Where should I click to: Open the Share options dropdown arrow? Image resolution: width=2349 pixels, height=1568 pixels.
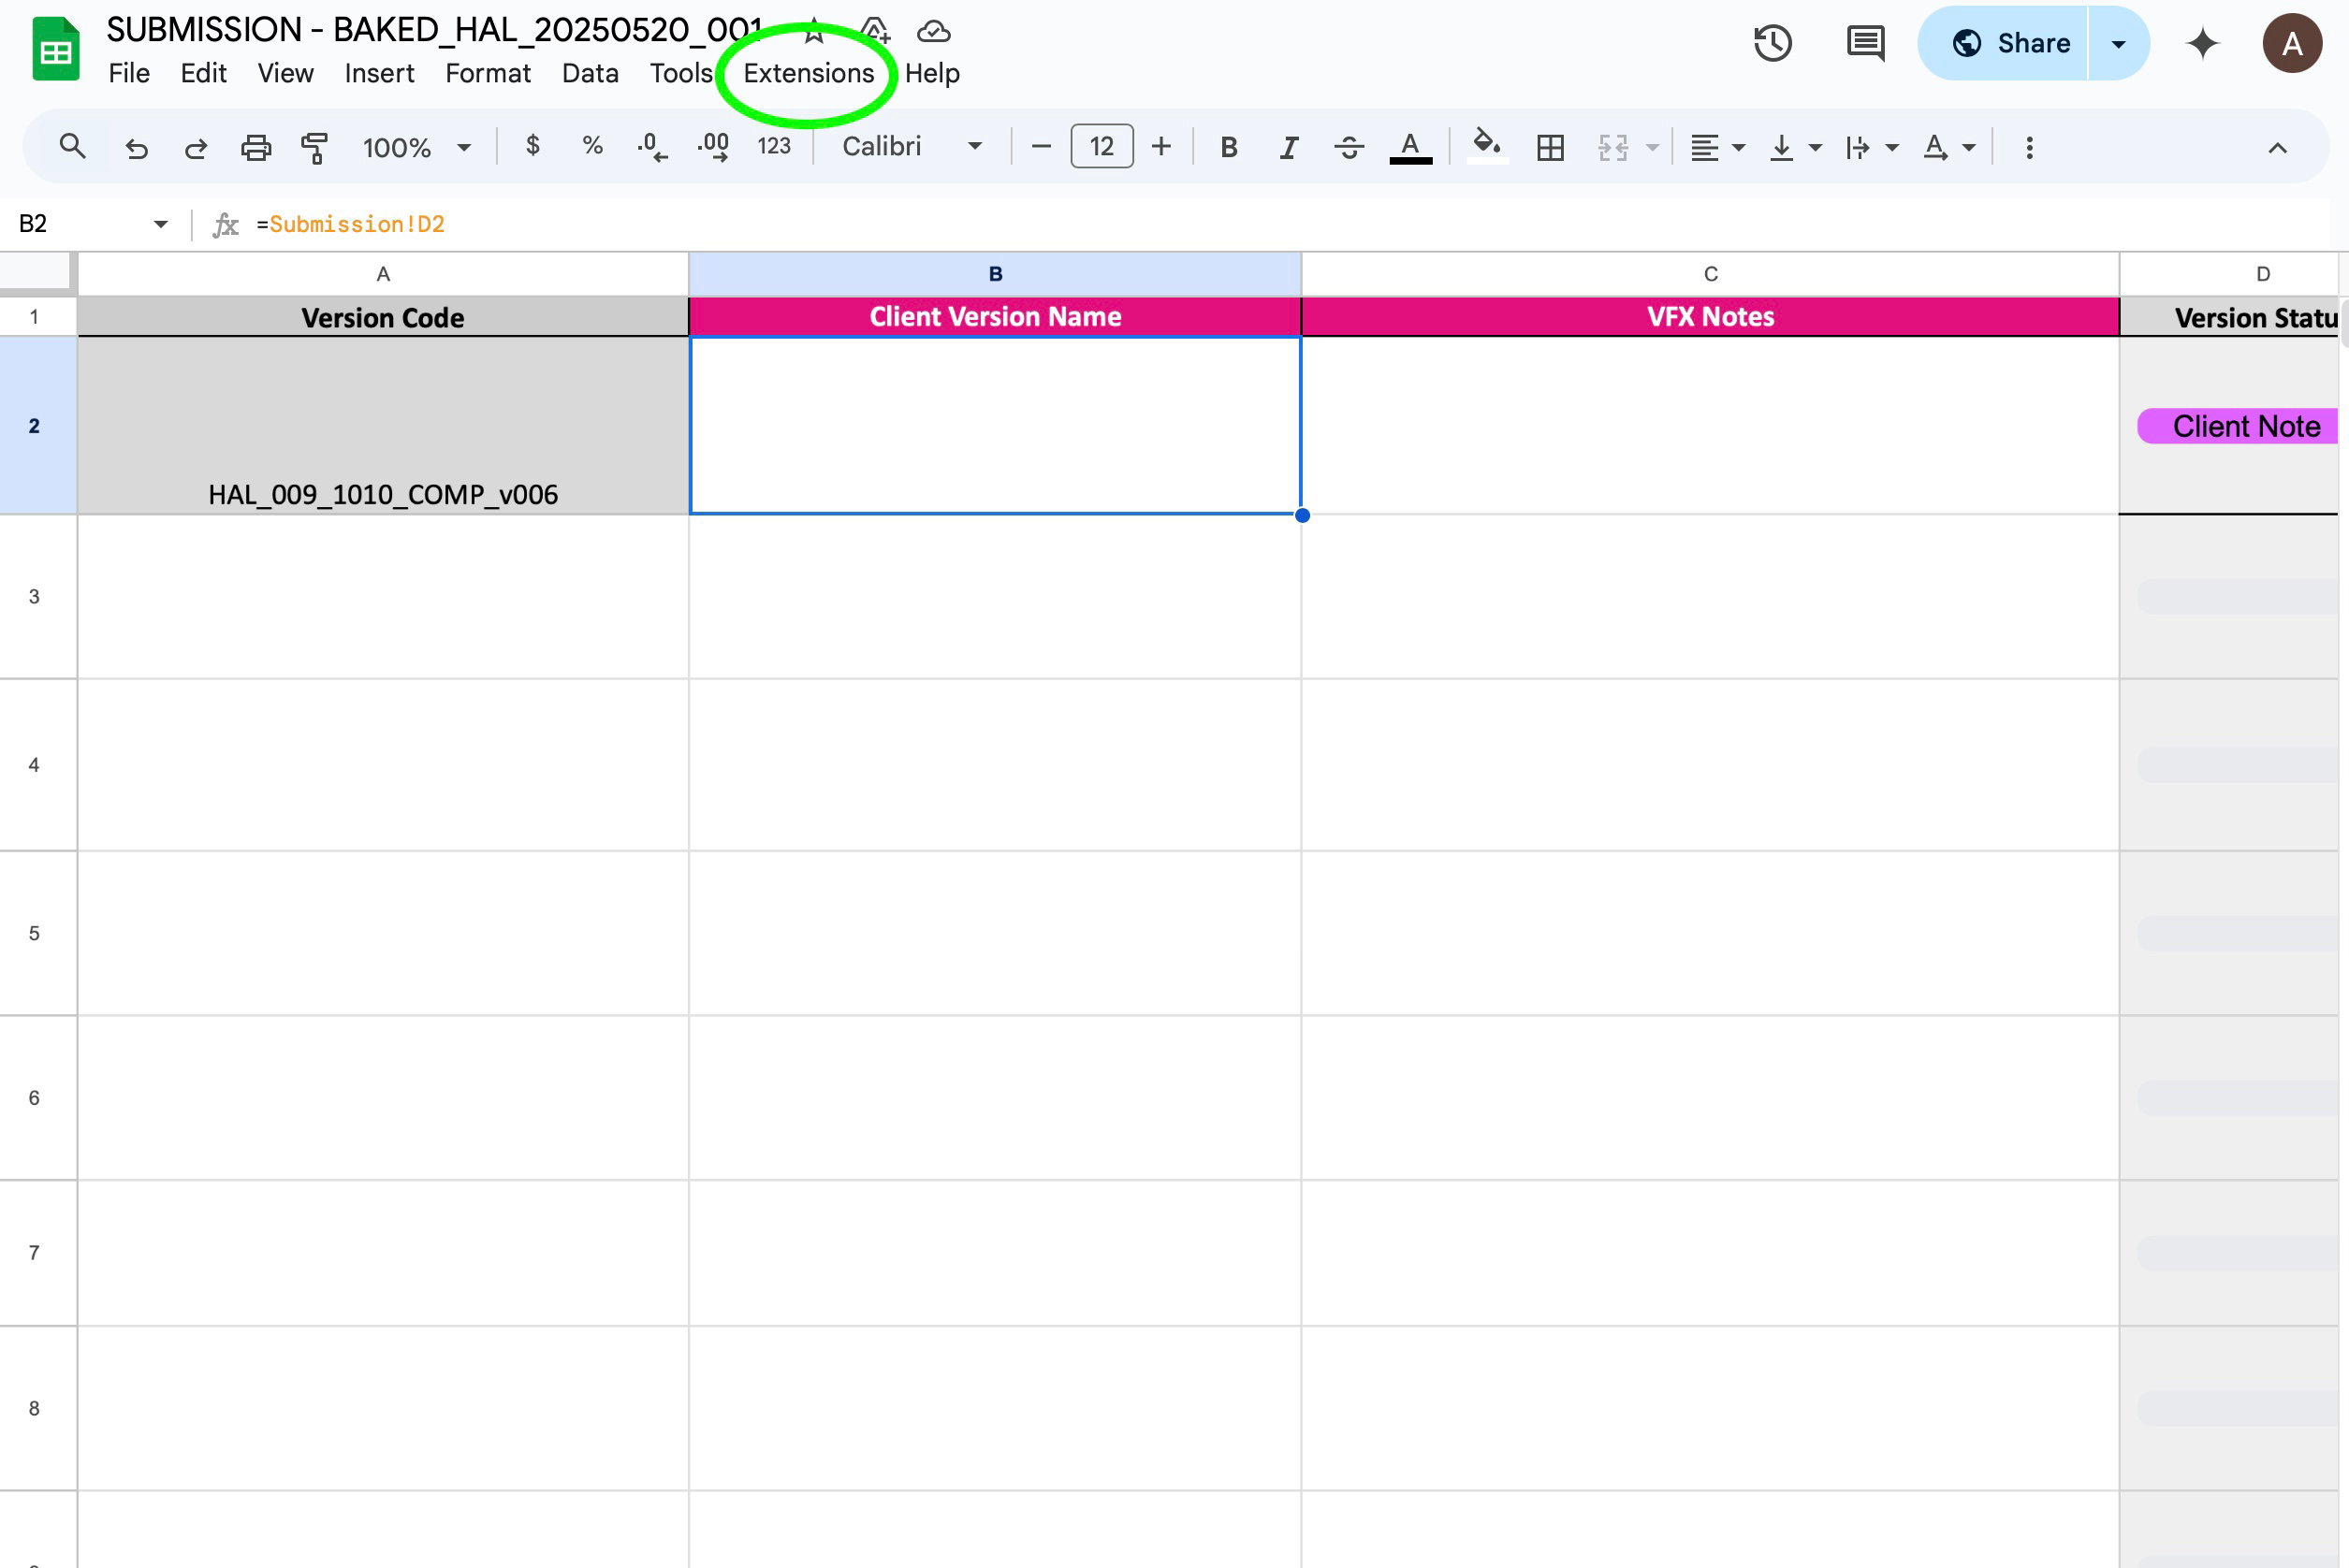click(x=2118, y=44)
